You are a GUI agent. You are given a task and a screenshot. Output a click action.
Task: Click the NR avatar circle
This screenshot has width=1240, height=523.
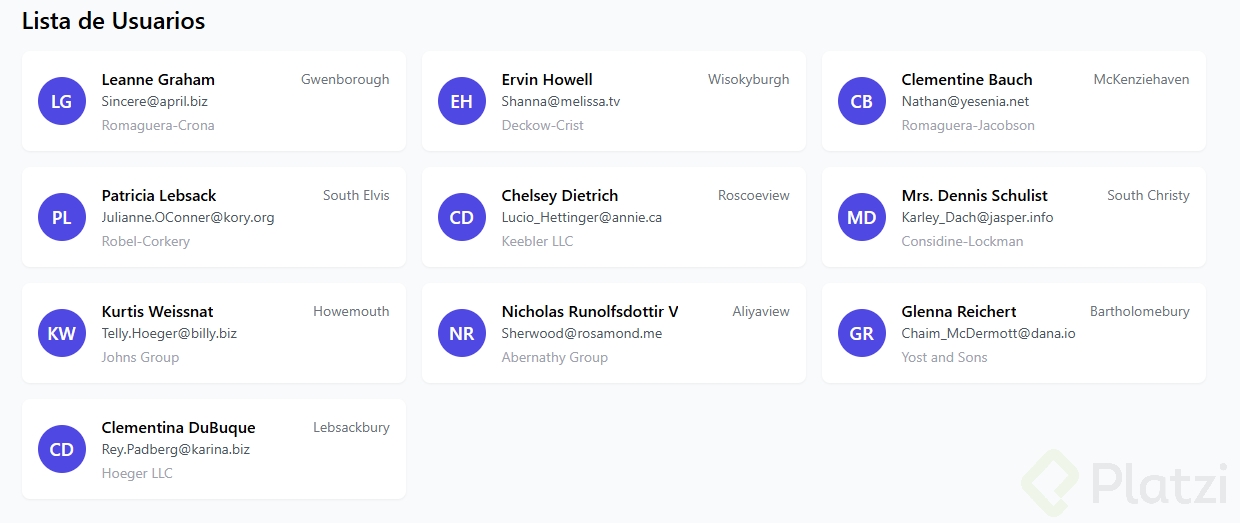coord(462,333)
